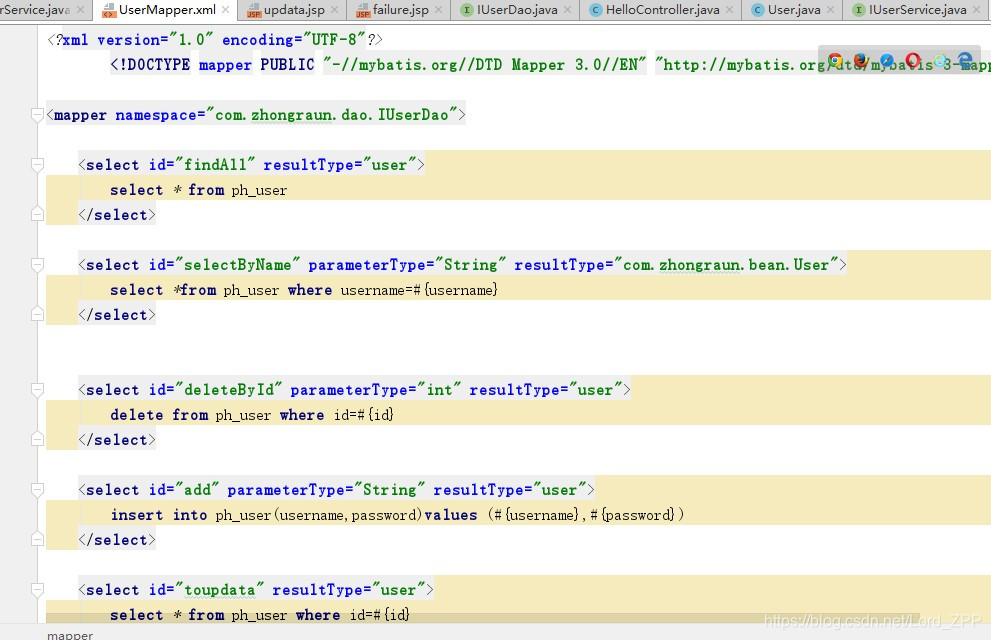The width and height of the screenshot is (991, 640).
Task: Switch to the UserMapper.xml tab
Action: point(167,9)
